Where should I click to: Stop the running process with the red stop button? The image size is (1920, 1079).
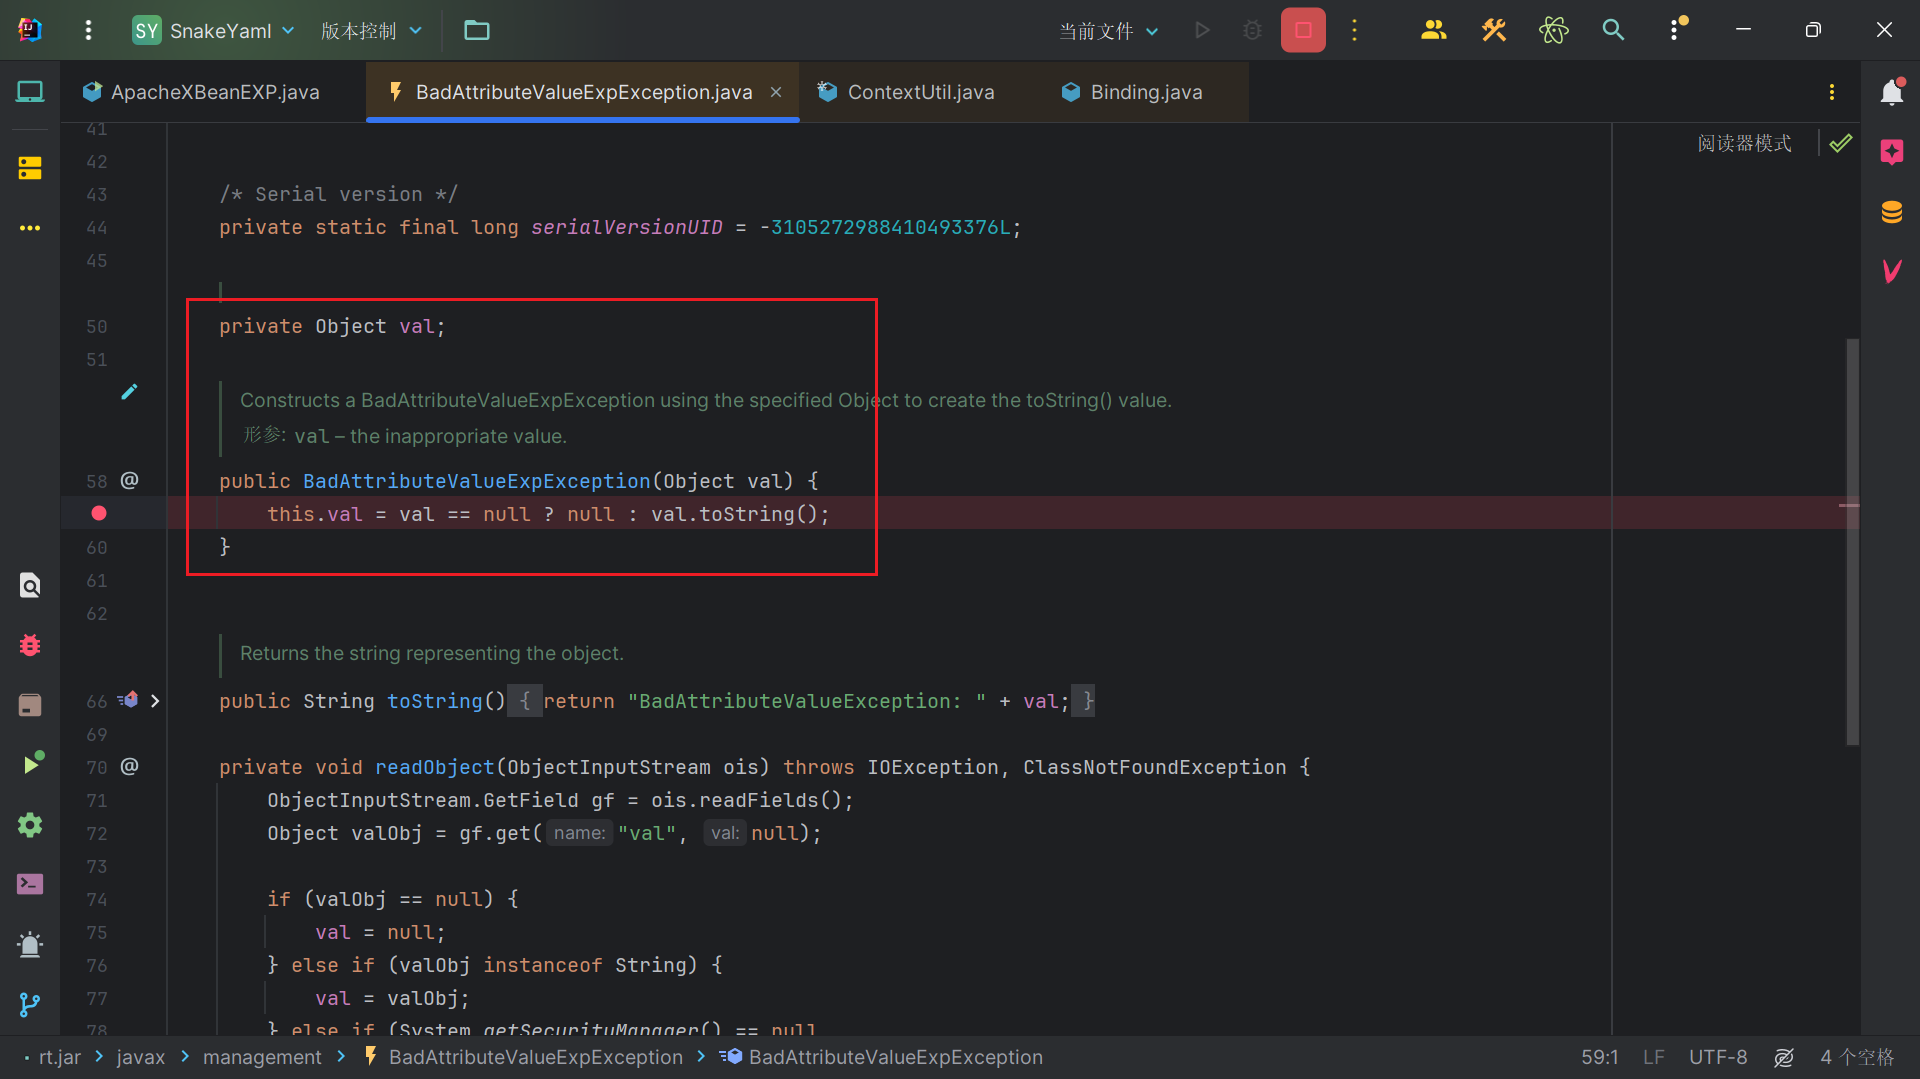(1303, 31)
